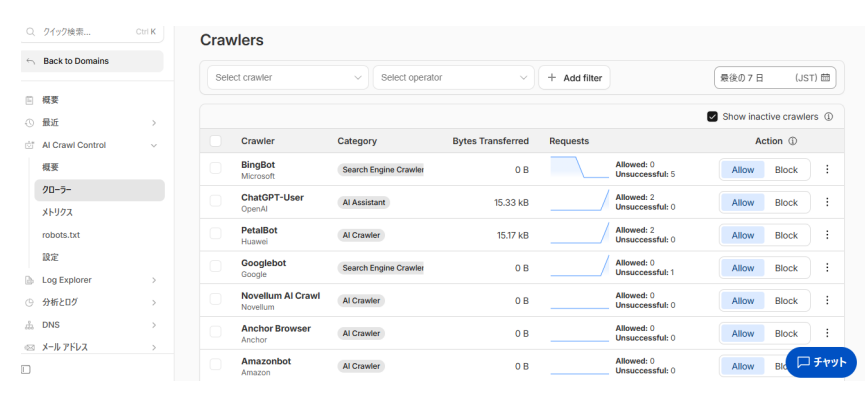Go to メトリクス in the sidebar
Screen dimensions: 865x405
tap(57, 212)
